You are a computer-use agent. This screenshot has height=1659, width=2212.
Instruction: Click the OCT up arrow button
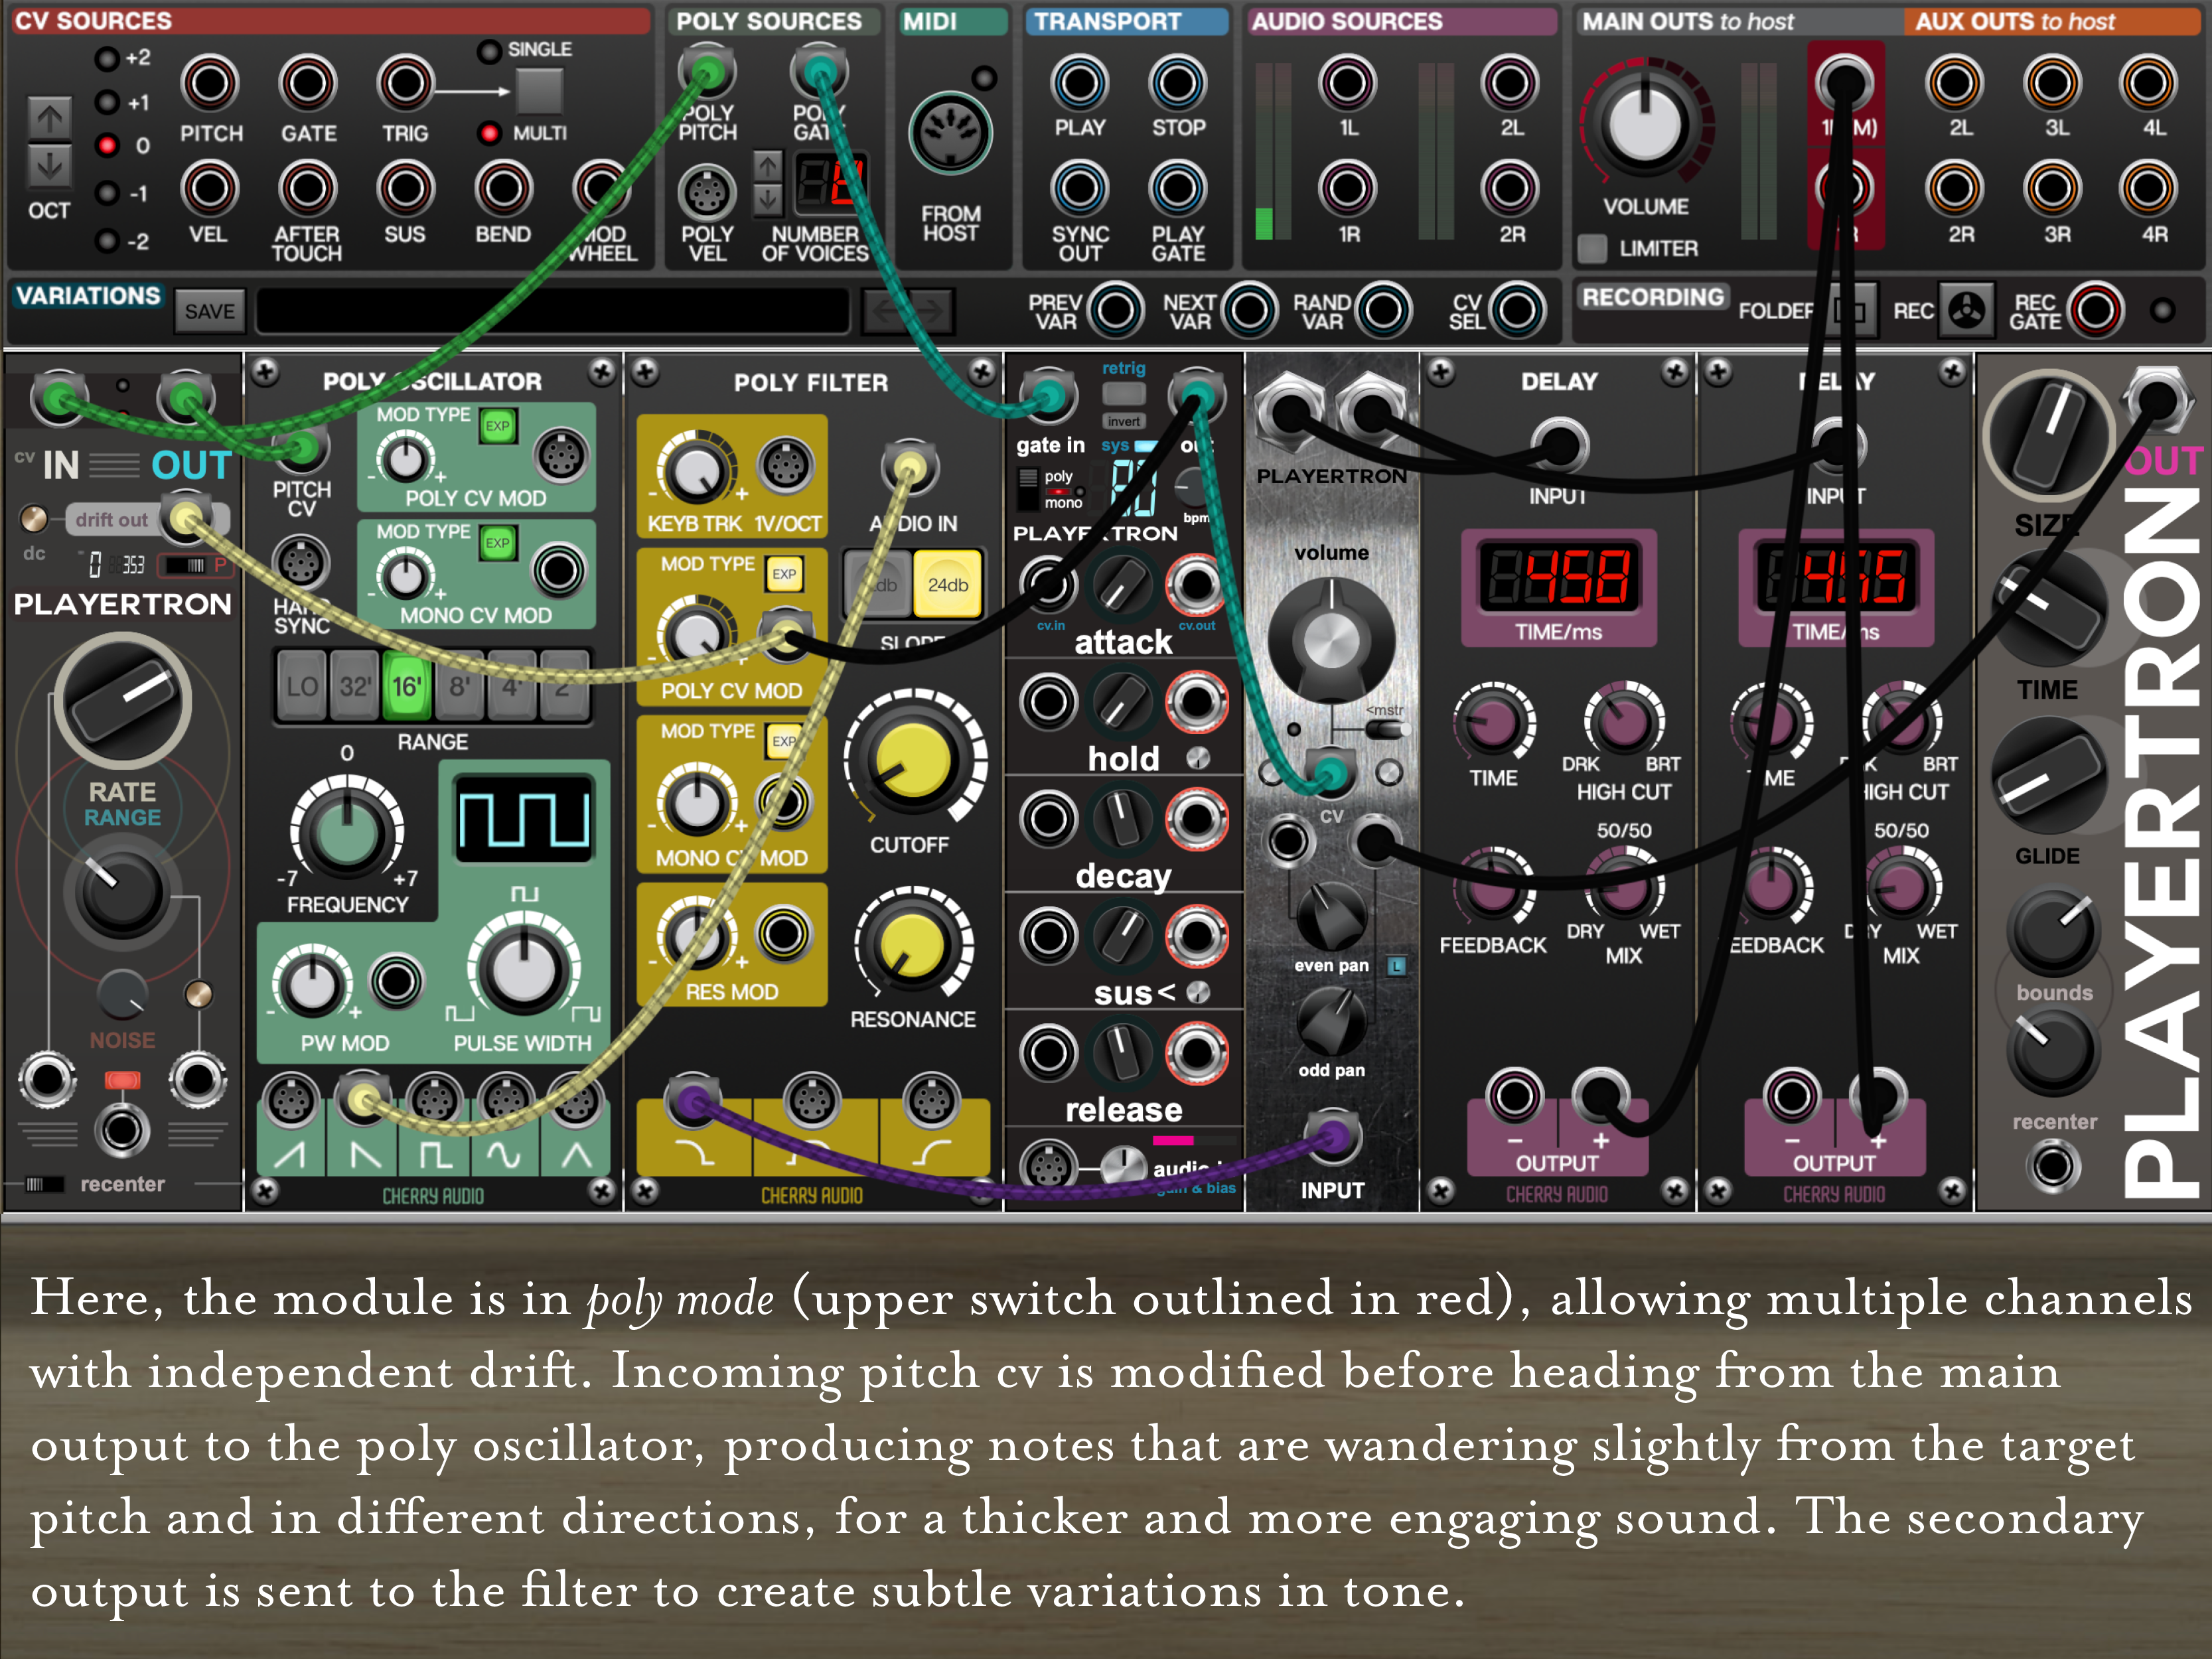point(49,120)
